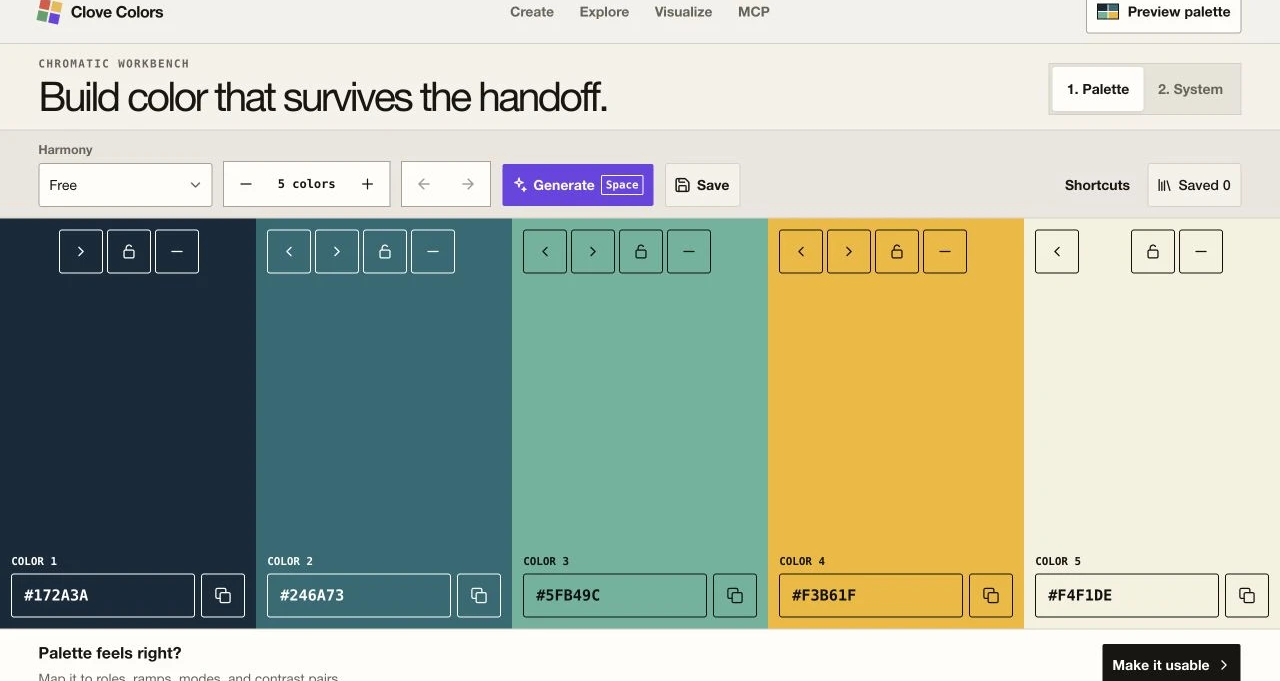Viewport: 1280px width, 681px height.
Task: Open the MCP nav item
Action: coord(754,12)
